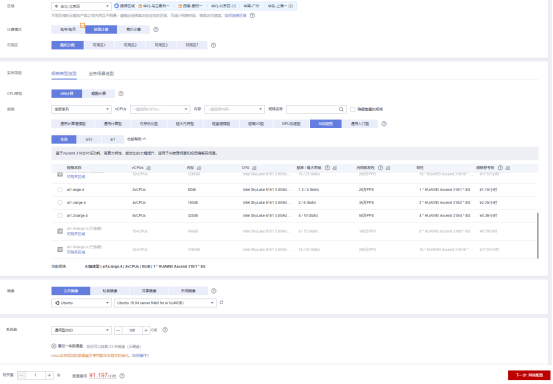Image resolution: width=553 pixels, height=384 pixels.
Task: Open help icon after the spec category tabs
Action: tap(384, 124)
